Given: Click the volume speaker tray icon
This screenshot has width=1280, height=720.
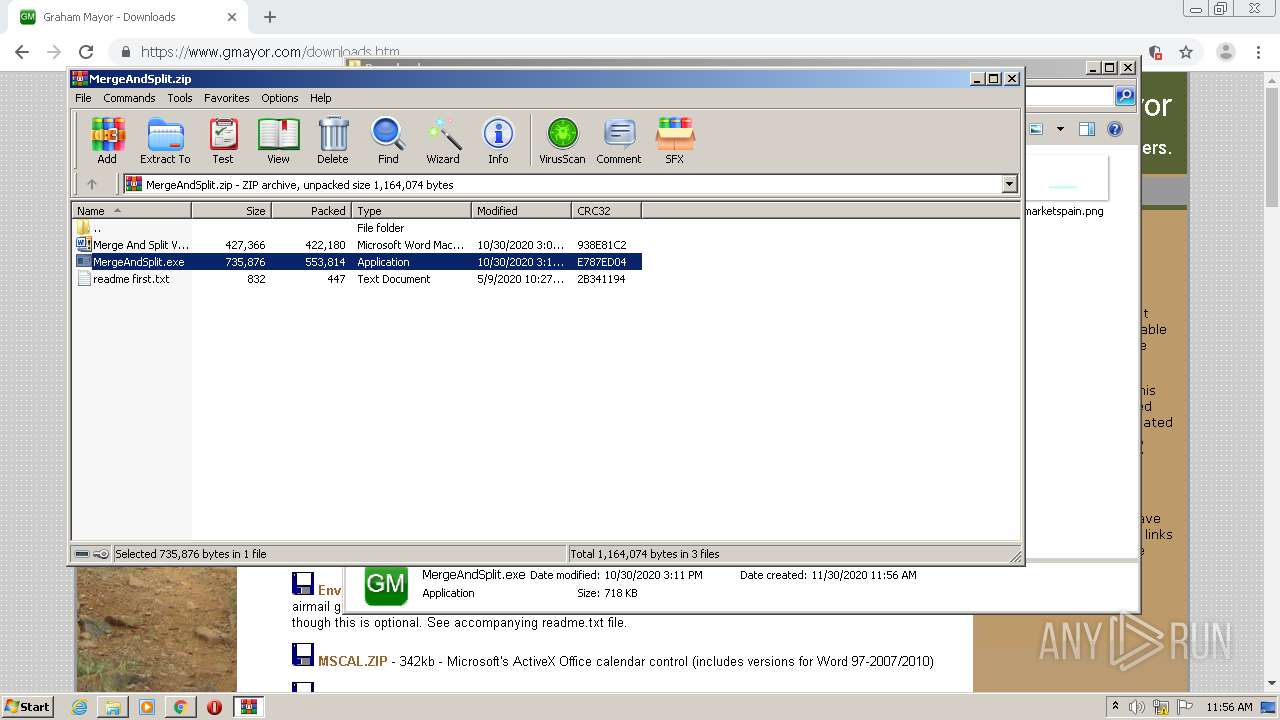Looking at the screenshot, I should [x=1137, y=707].
